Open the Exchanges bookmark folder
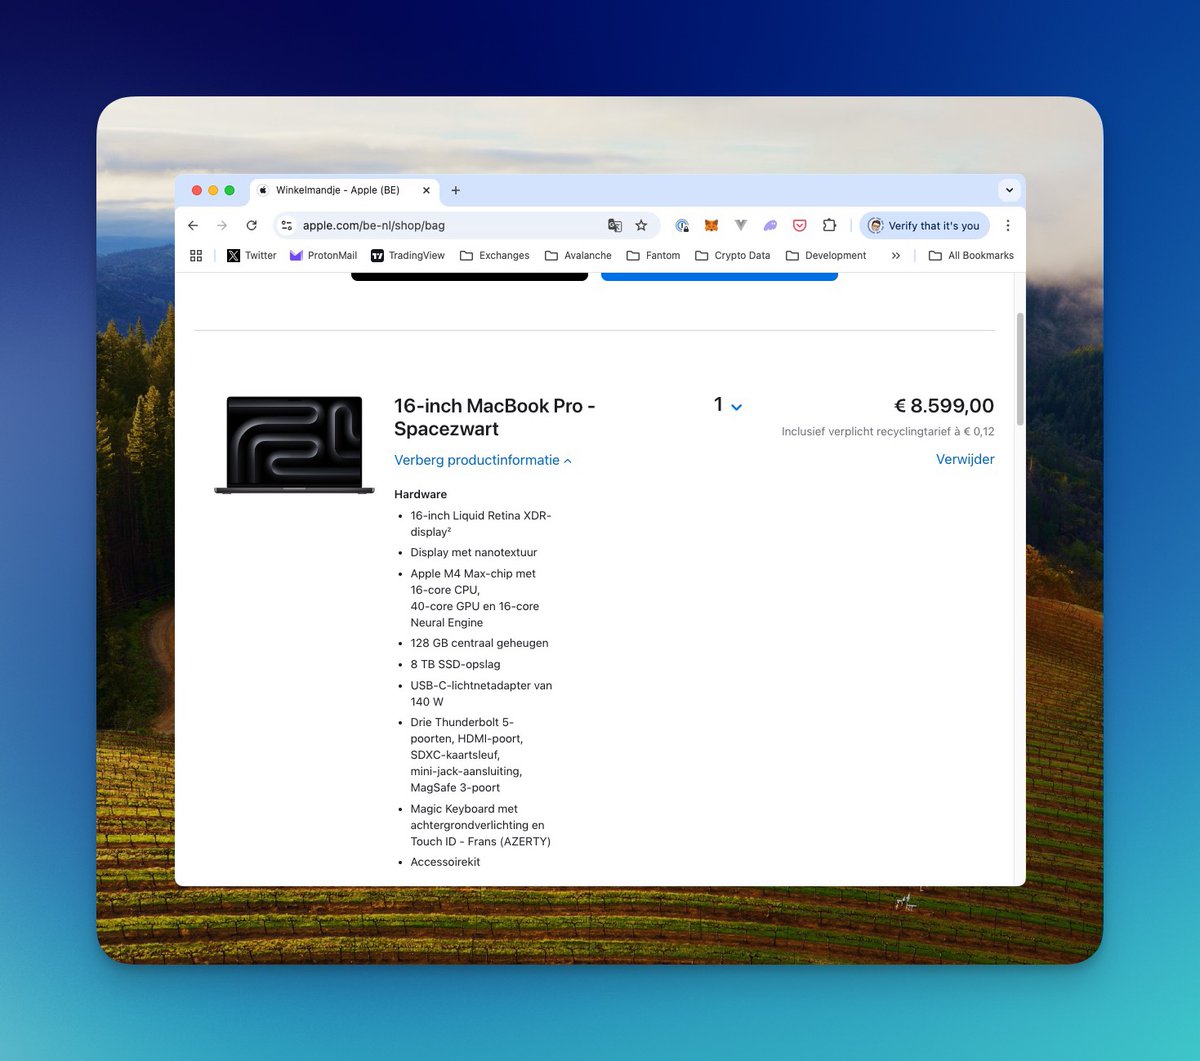The width and height of the screenshot is (1200, 1061). (x=495, y=256)
